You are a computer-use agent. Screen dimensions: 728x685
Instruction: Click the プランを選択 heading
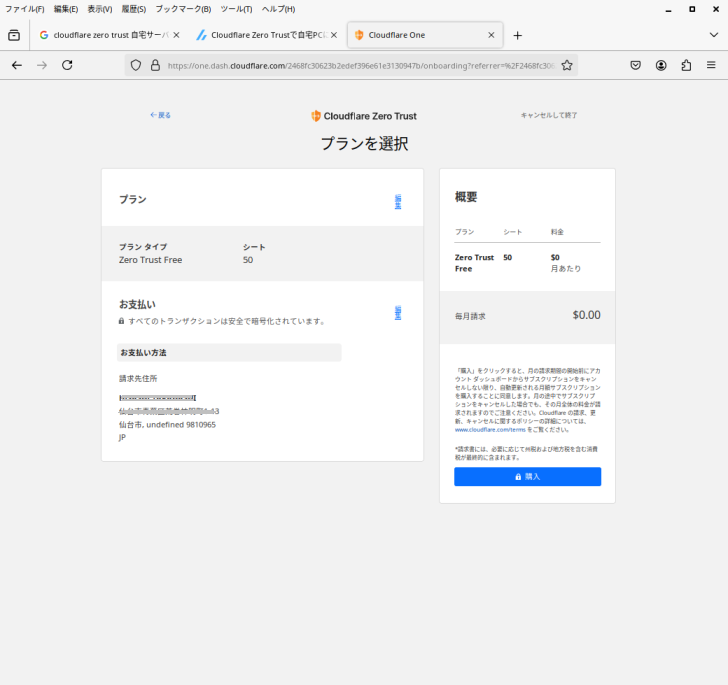(364, 144)
